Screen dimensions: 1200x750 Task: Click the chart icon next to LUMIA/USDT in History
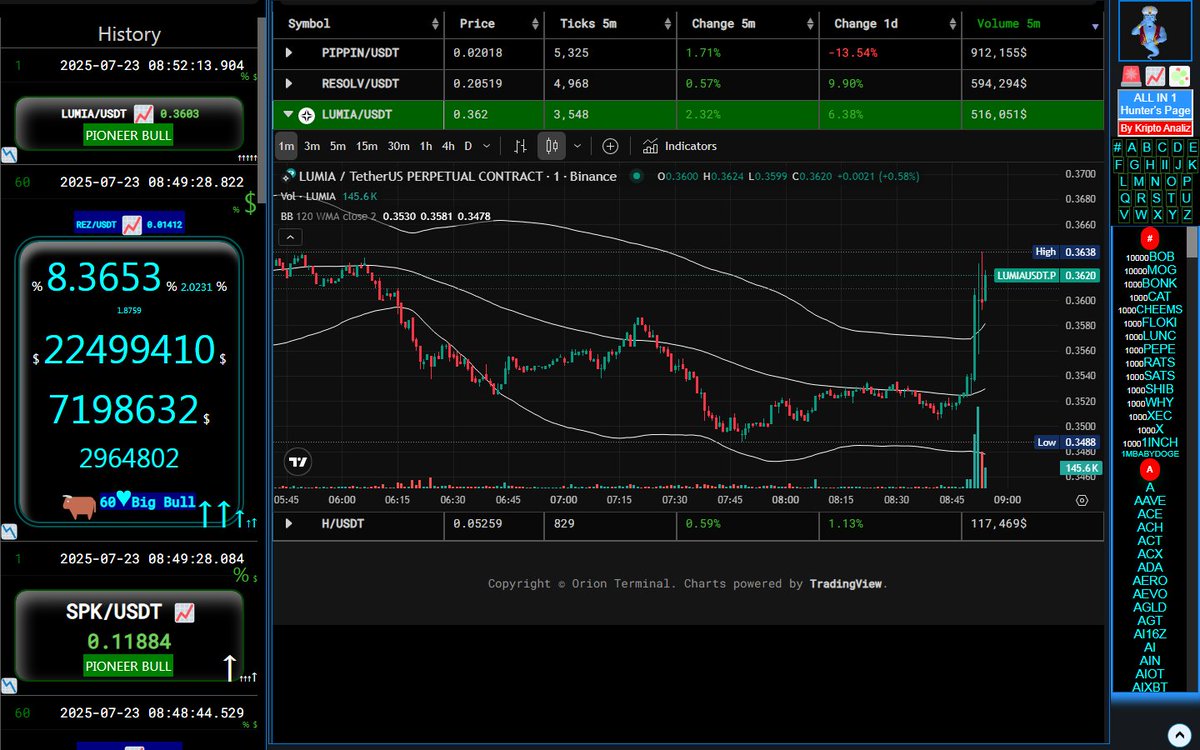click(x=143, y=114)
